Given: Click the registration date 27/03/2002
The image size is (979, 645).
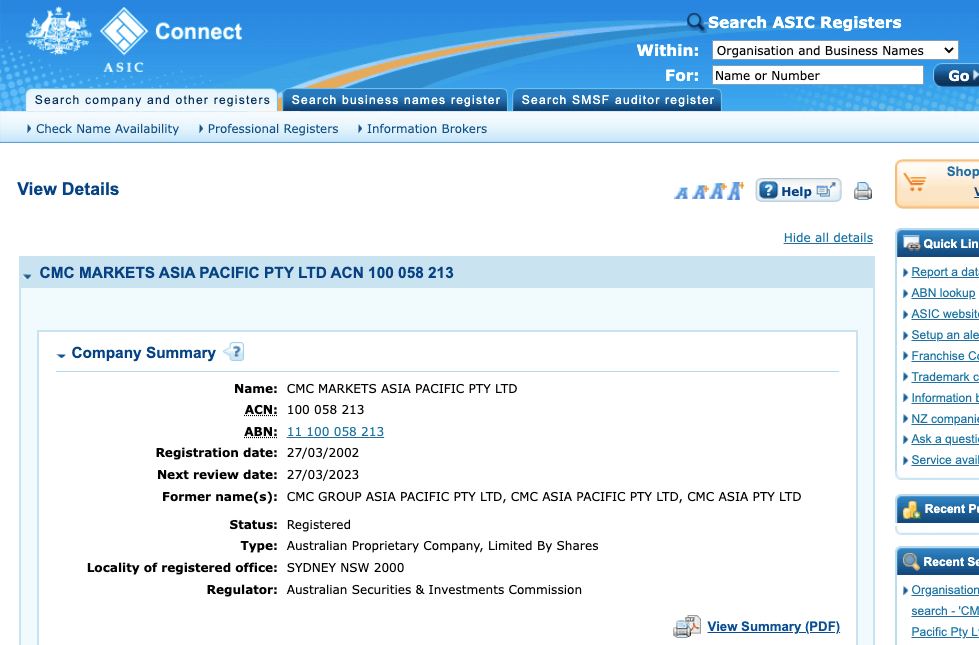Looking at the screenshot, I should click(x=323, y=453).
